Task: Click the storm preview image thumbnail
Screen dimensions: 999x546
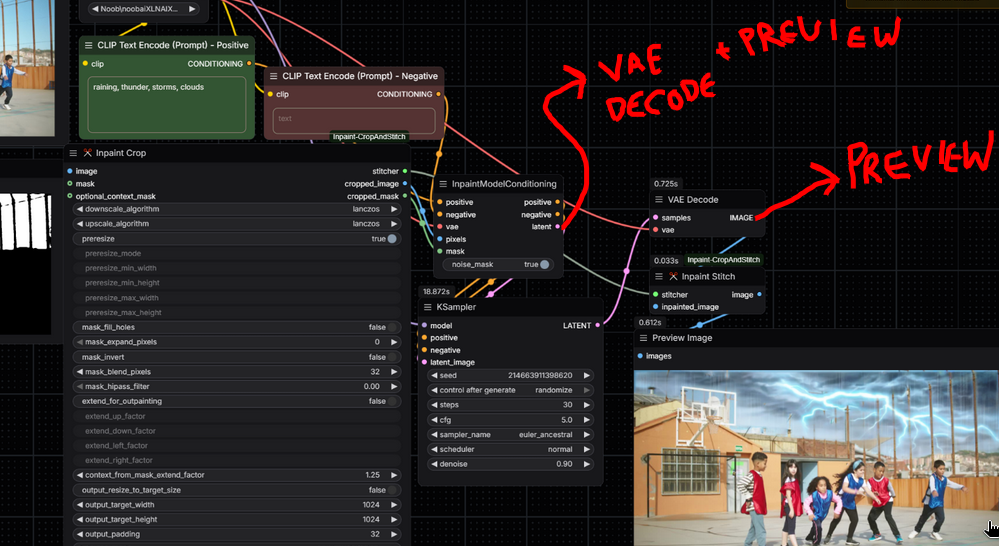Action: pos(816,458)
